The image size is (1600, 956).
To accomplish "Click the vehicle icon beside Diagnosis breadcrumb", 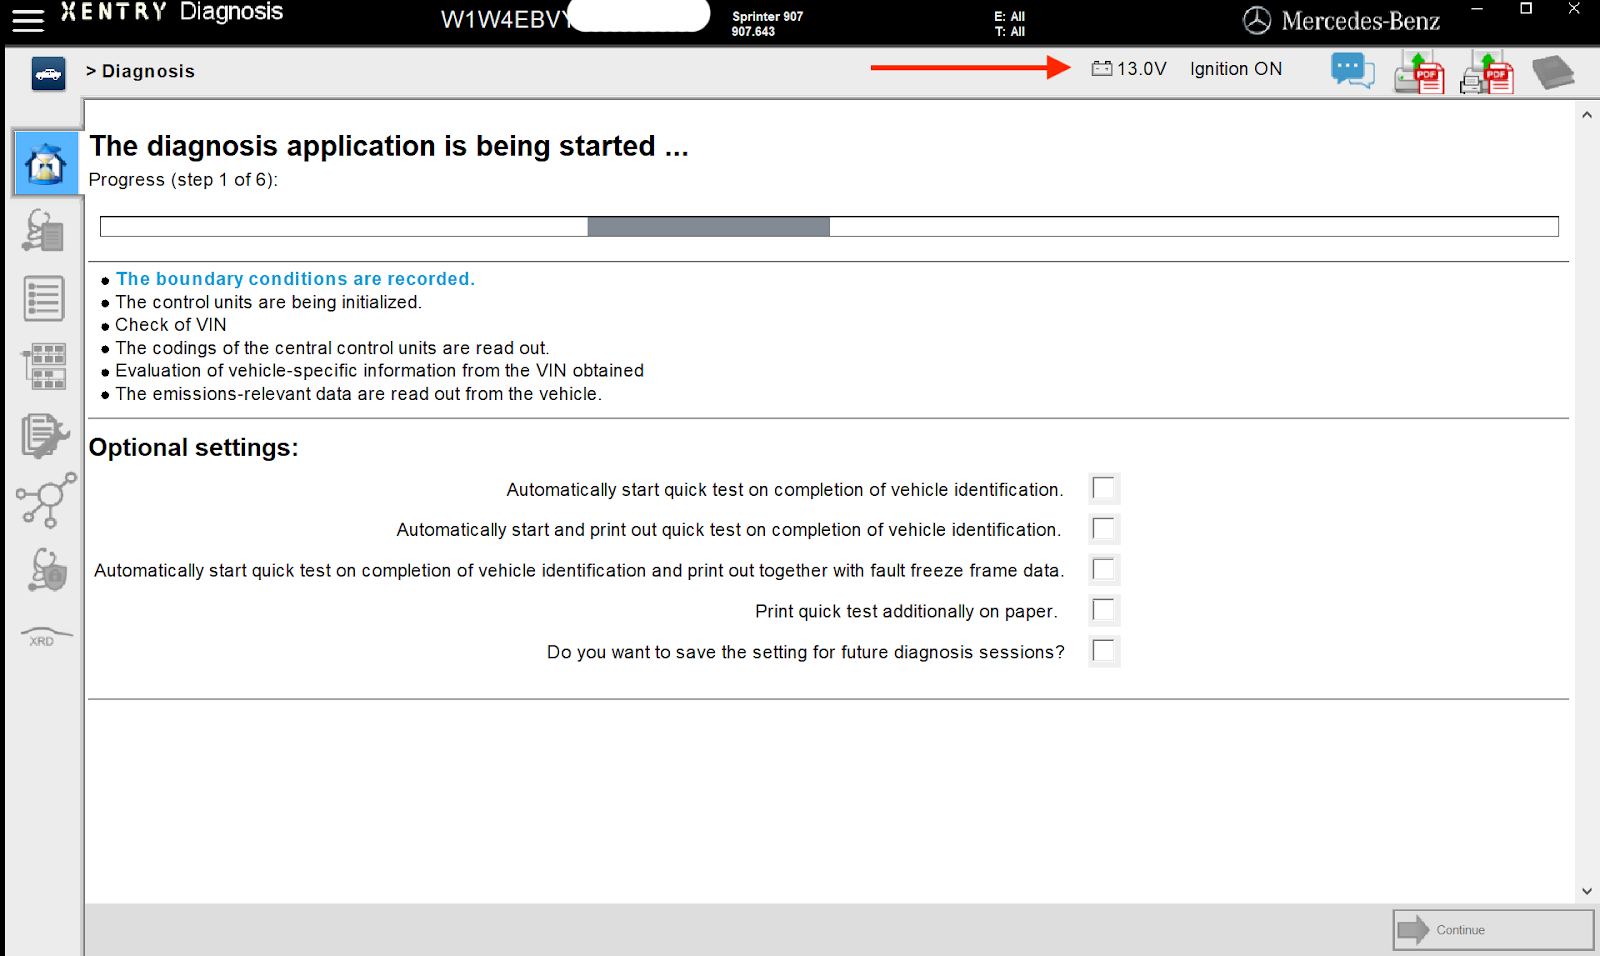I will [48, 74].
